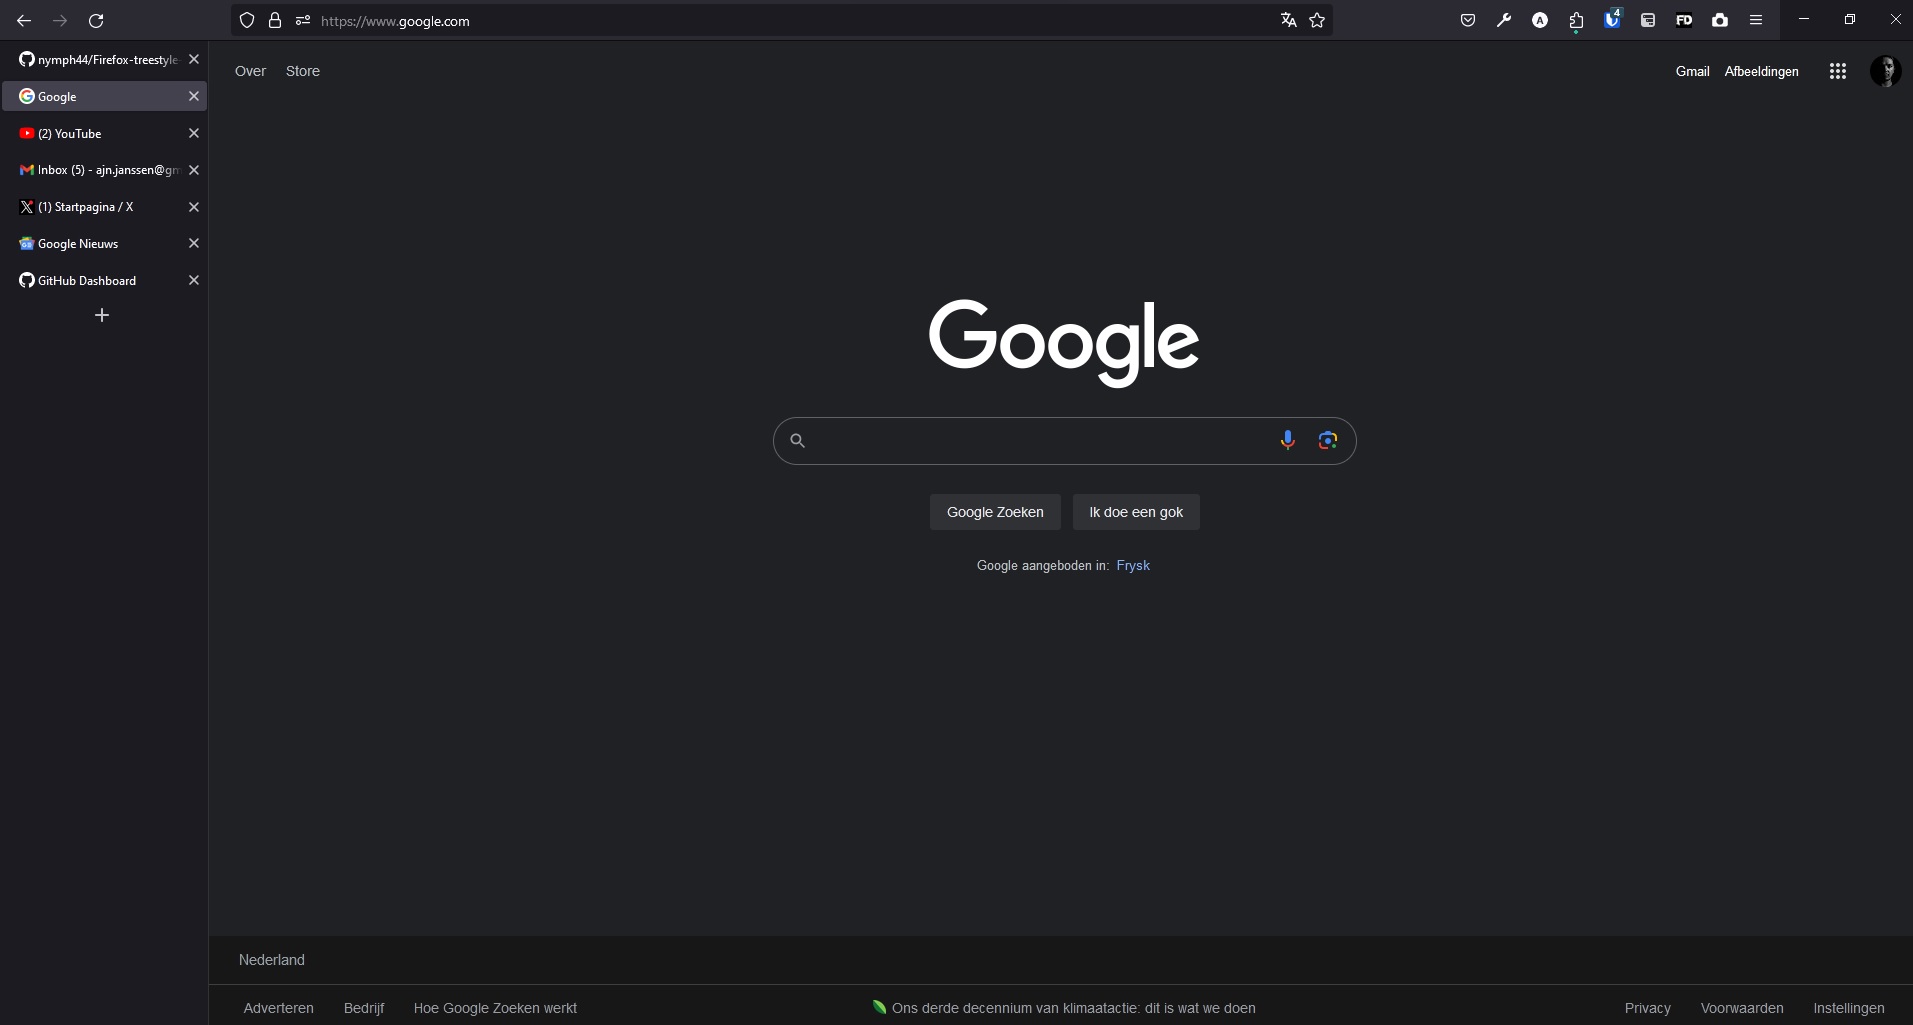This screenshot has height=1025, width=1913.
Task: Close the Gmail Inbox tab
Action: (194, 170)
